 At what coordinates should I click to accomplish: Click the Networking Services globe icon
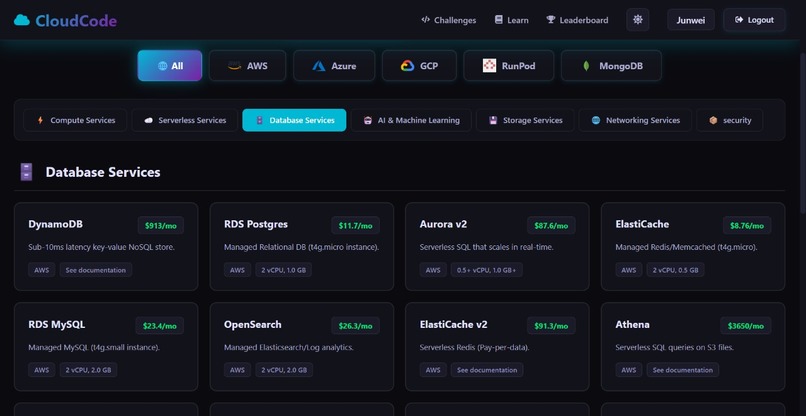[x=596, y=120]
